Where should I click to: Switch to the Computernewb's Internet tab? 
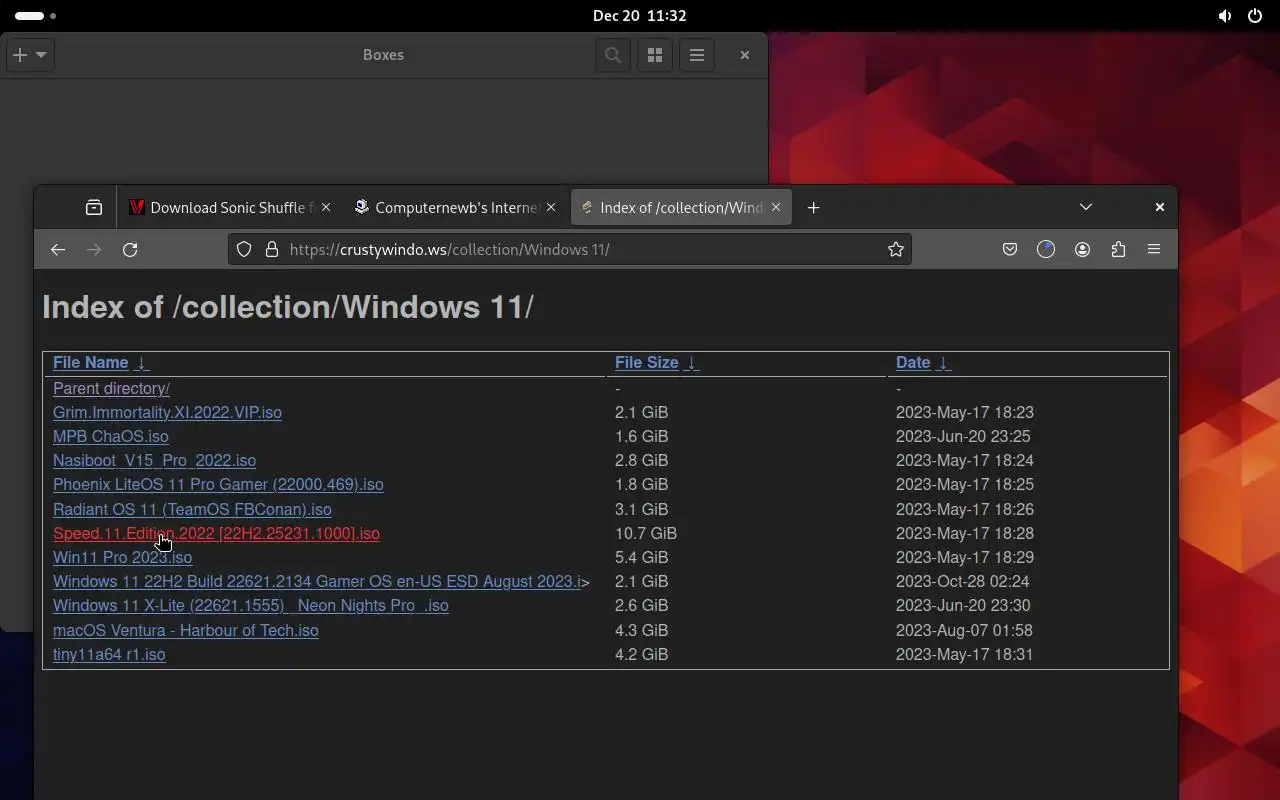coord(455,207)
